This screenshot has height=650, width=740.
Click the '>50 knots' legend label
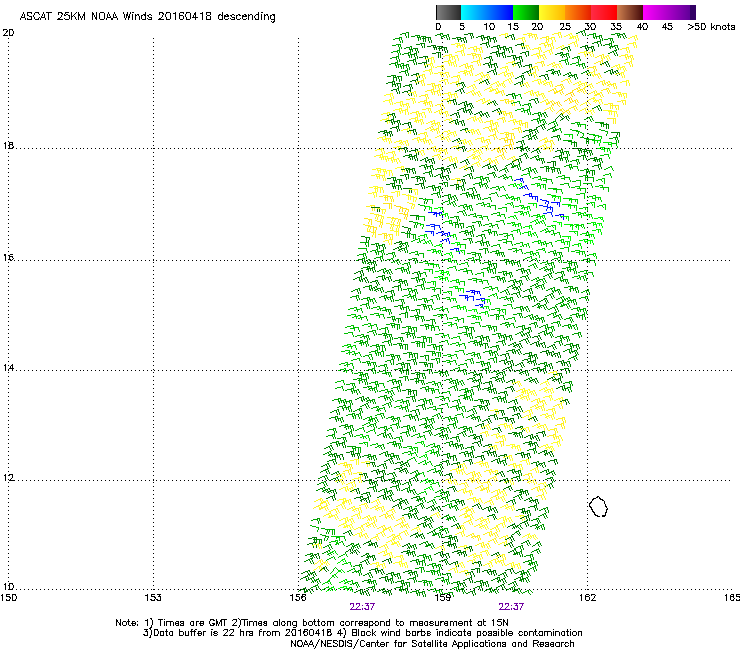click(711, 27)
